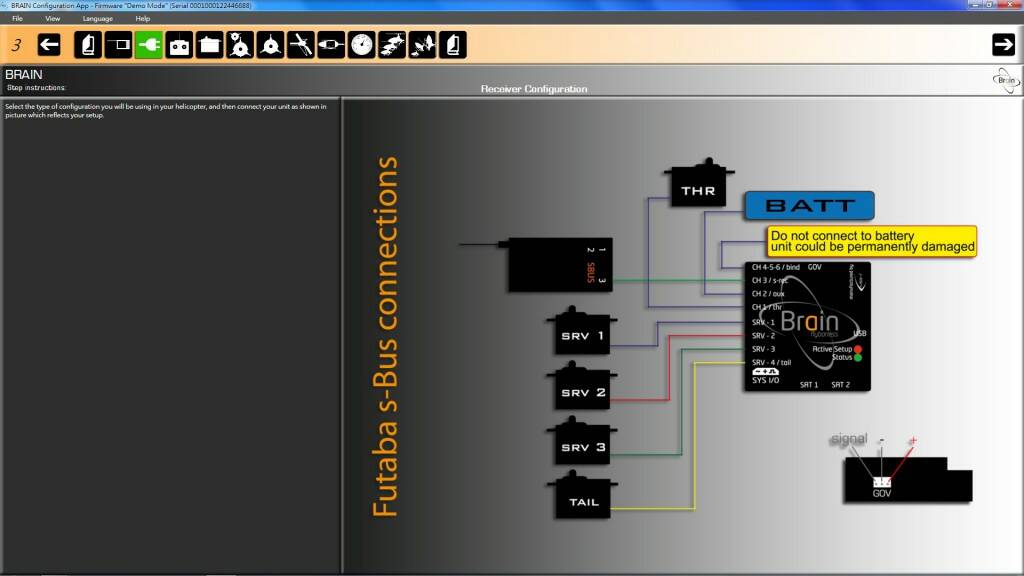The height and width of the screenshot is (576, 1024).
Task: Open the Help menu
Action: [142, 18]
